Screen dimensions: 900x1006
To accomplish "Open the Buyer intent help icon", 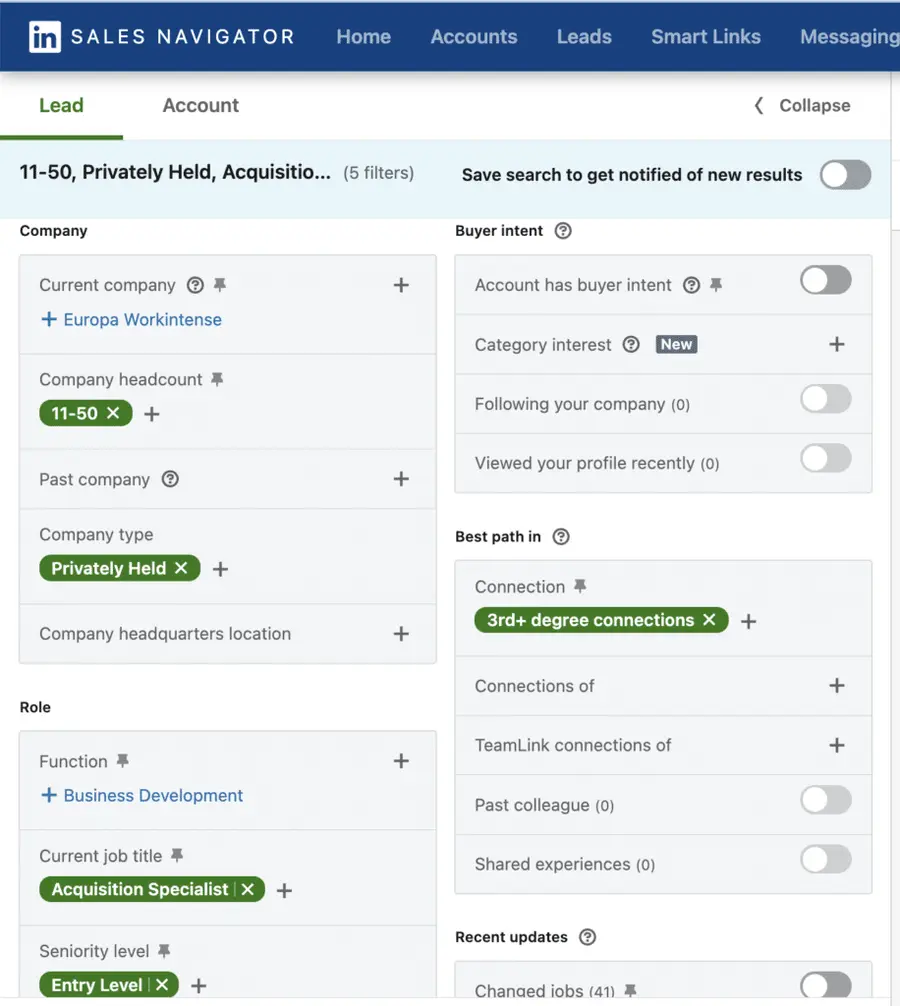I will pos(562,231).
